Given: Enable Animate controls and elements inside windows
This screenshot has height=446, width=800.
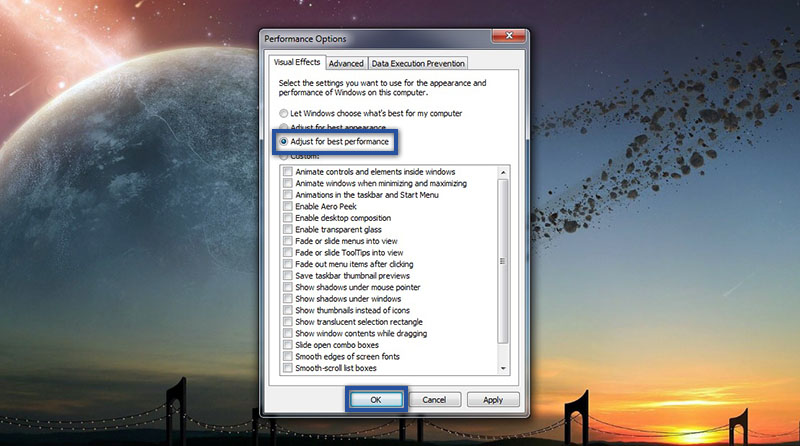Looking at the screenshot, I should coord(289,172).
